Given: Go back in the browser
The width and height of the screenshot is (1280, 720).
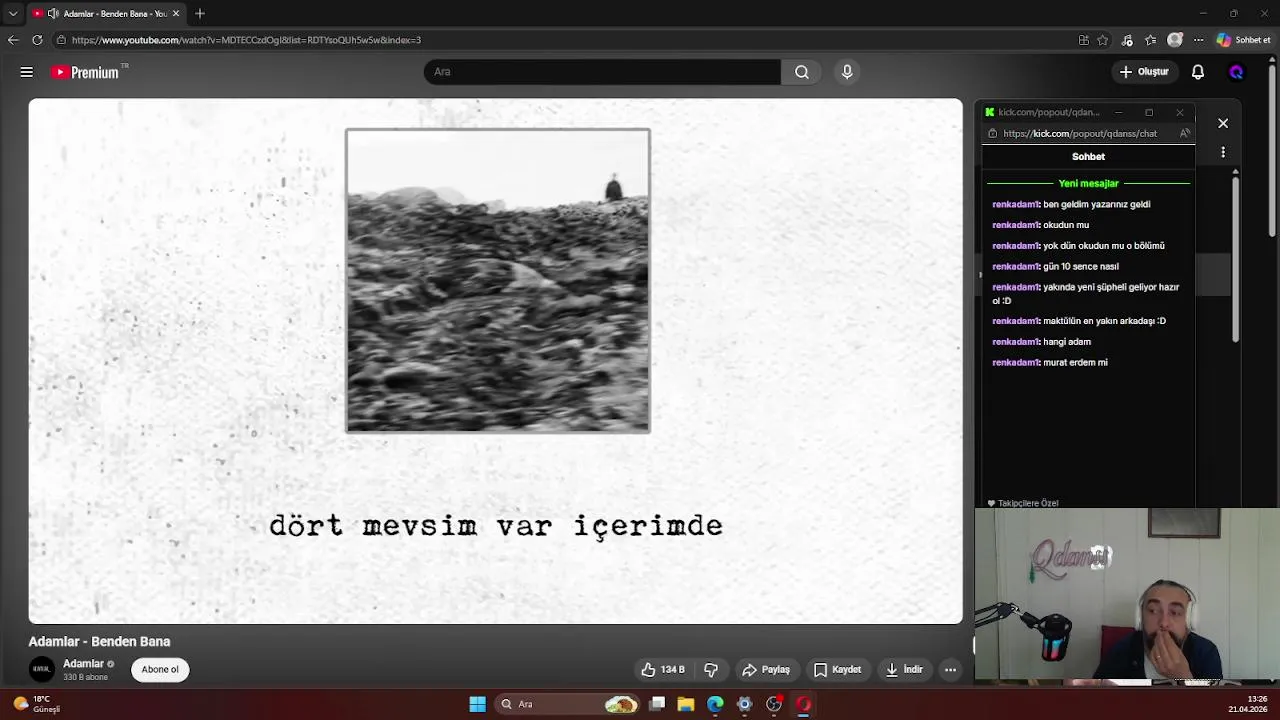Looking at the screenshot, I should (13, 40).
